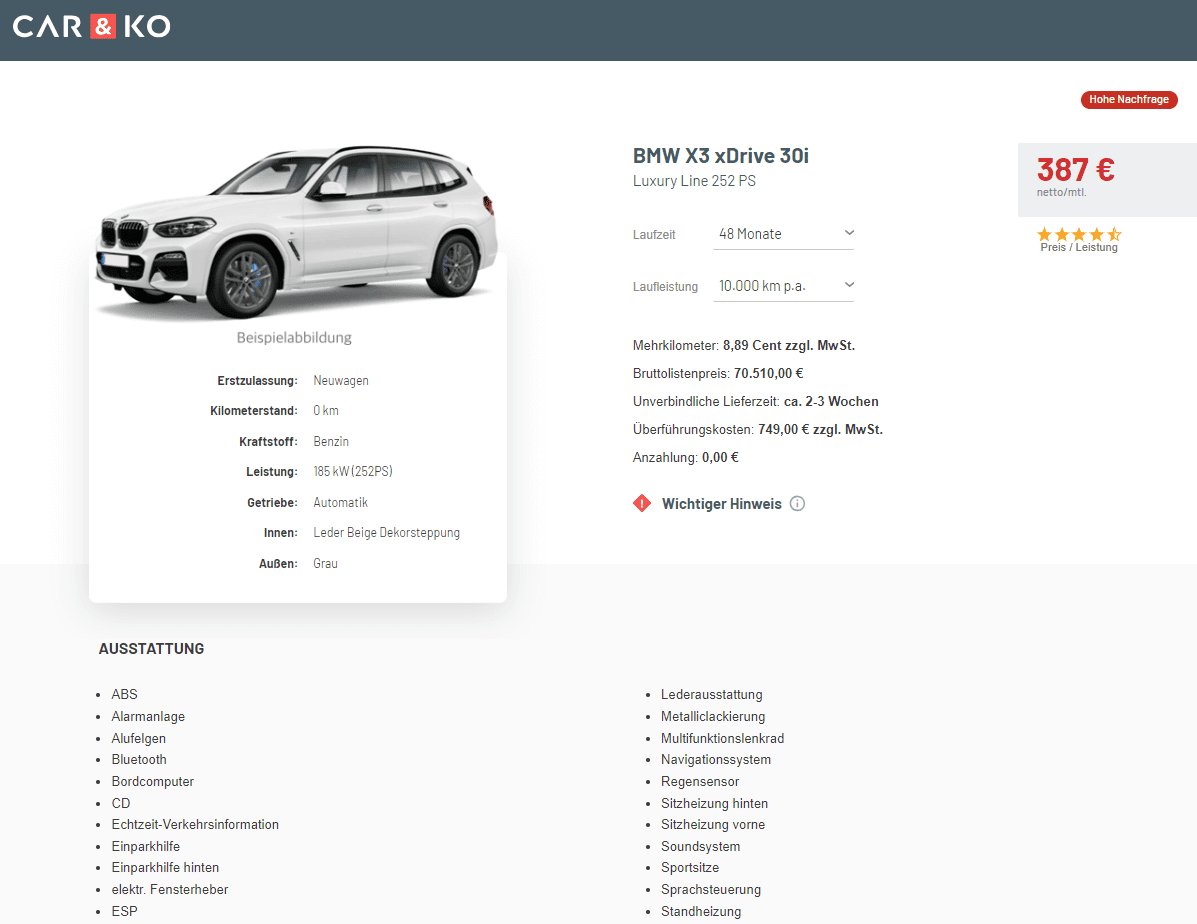The image size is (1197, 924).
Task: Click the BMW X3 xDrive 30i heading
Action: (721, 156)
